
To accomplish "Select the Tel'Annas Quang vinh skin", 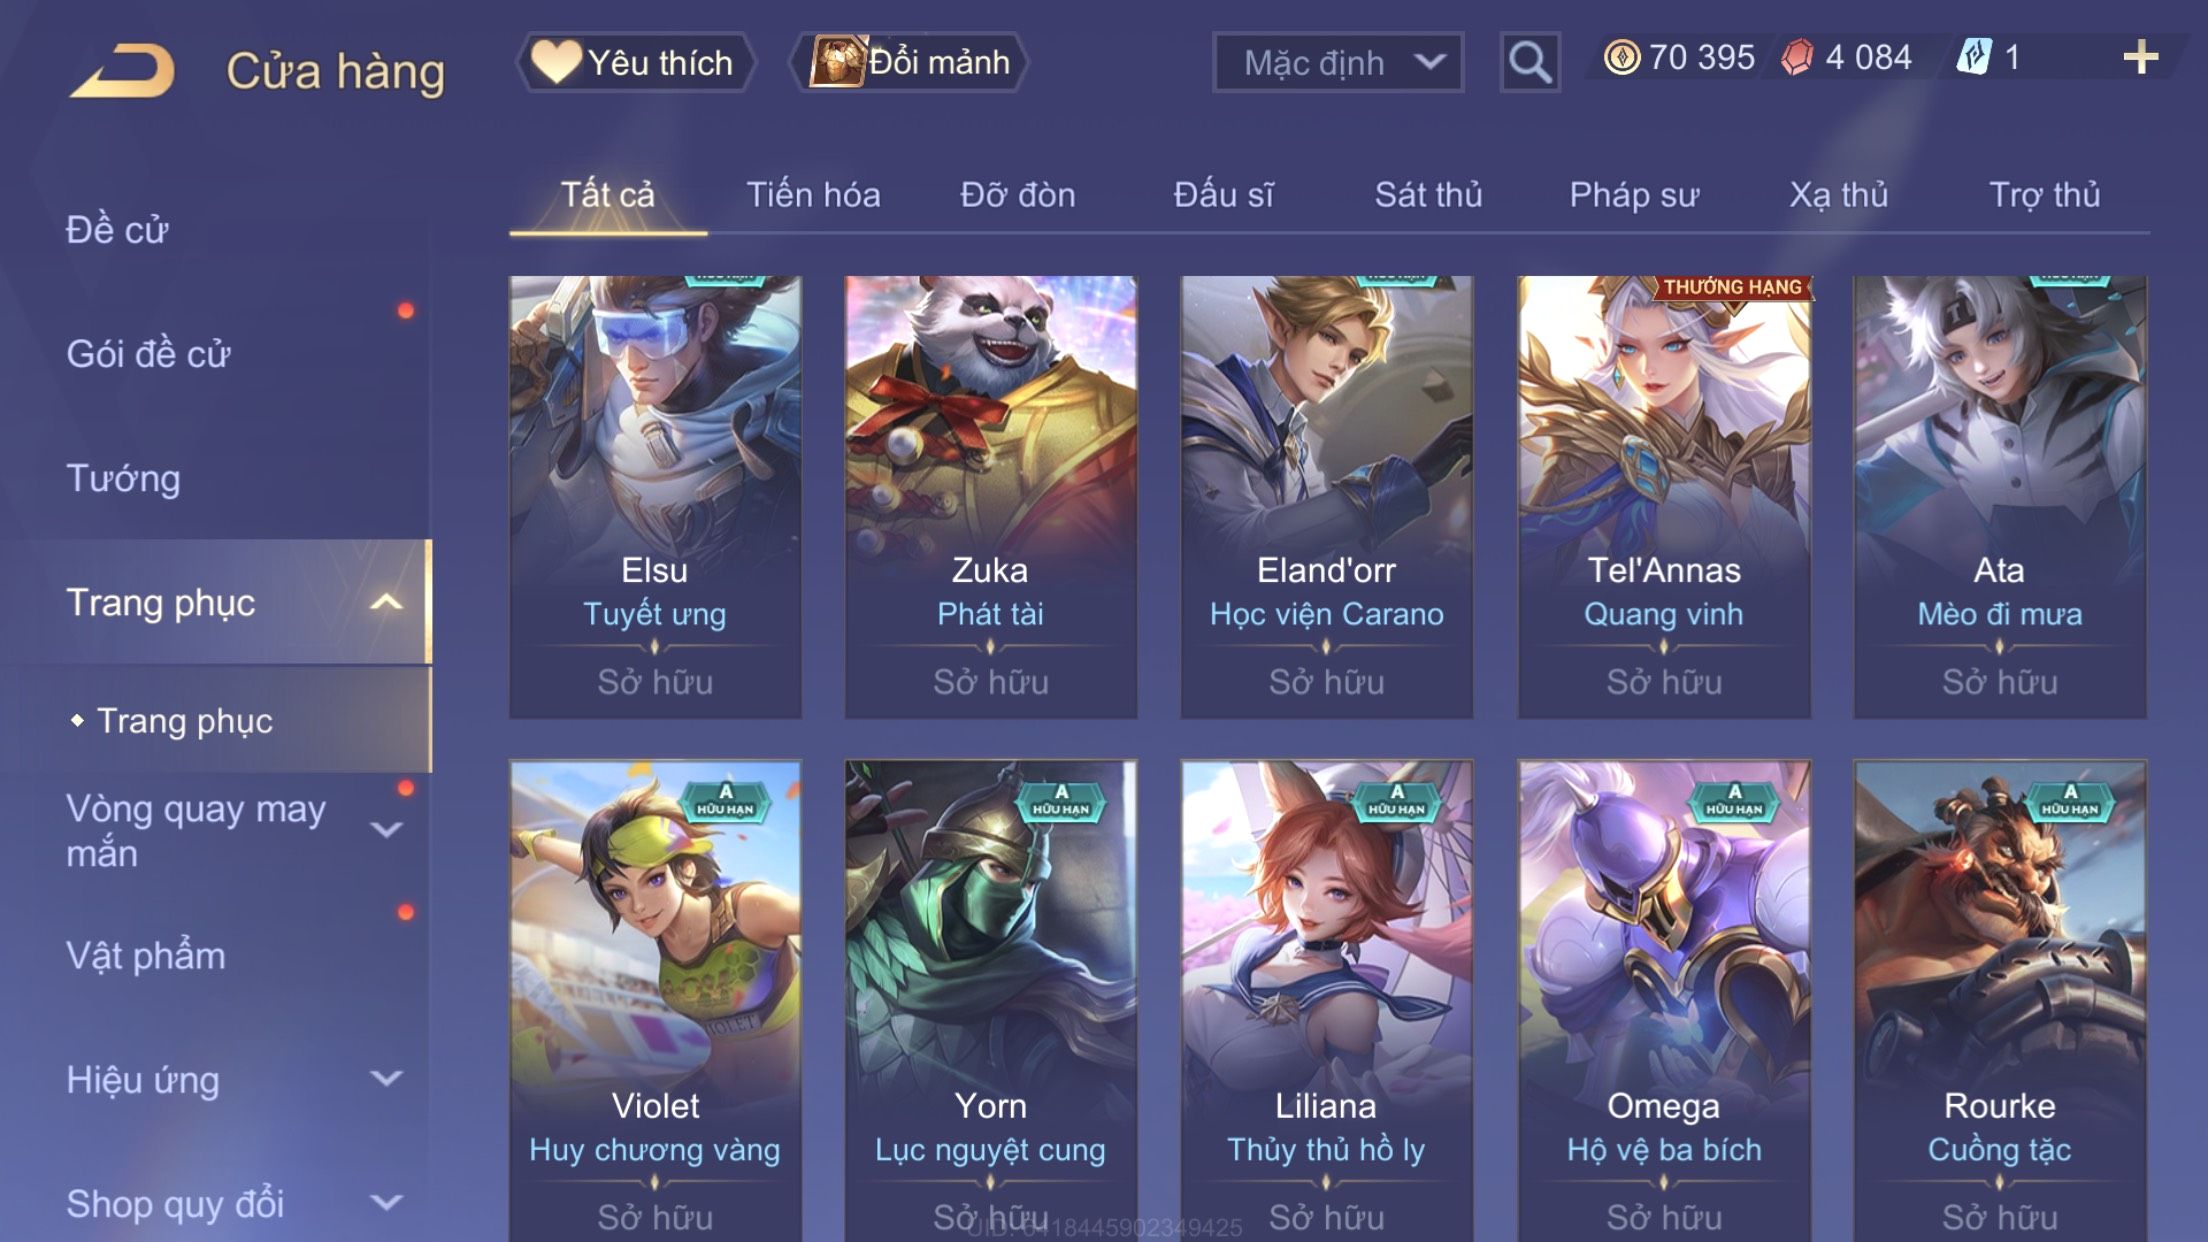I will 1664,497.
